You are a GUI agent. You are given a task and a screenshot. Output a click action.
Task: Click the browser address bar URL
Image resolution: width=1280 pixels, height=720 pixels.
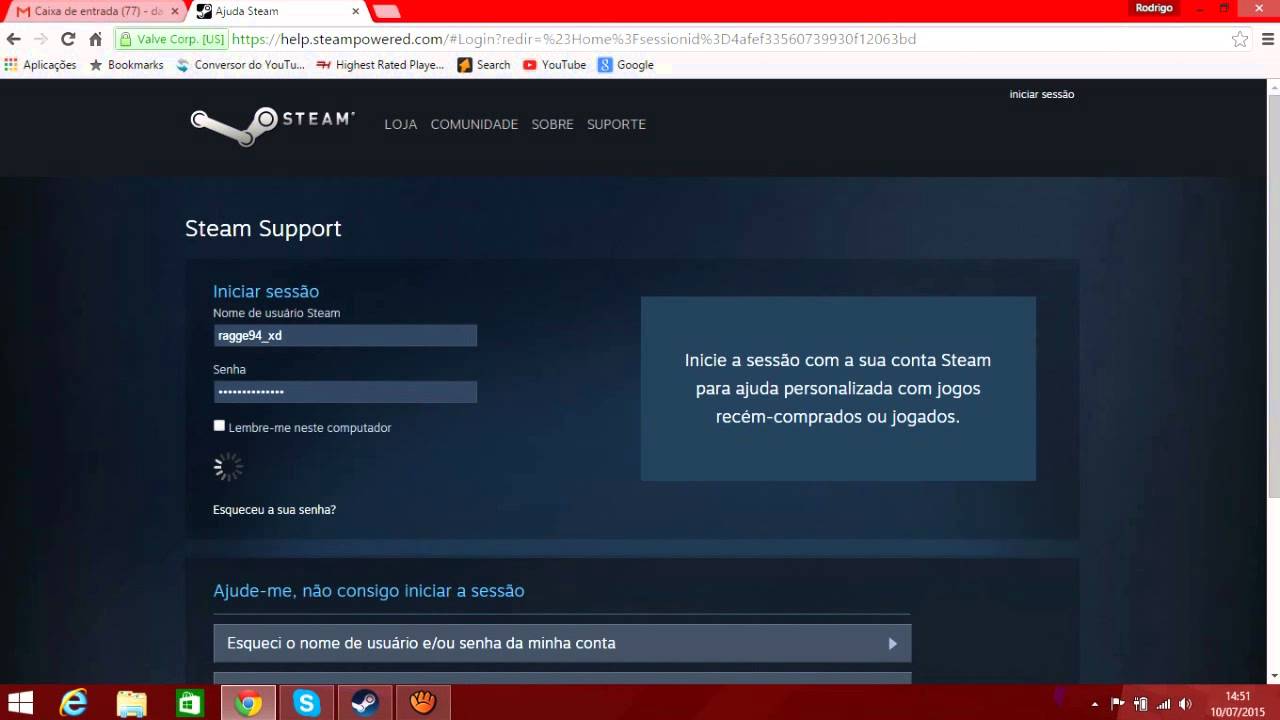coord(573,39)
